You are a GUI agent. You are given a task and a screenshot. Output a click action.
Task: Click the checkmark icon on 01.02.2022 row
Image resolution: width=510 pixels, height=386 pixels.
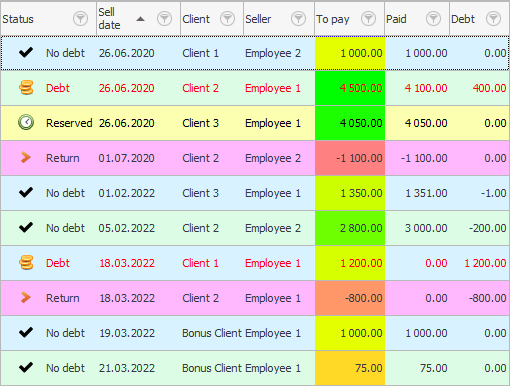26,192
